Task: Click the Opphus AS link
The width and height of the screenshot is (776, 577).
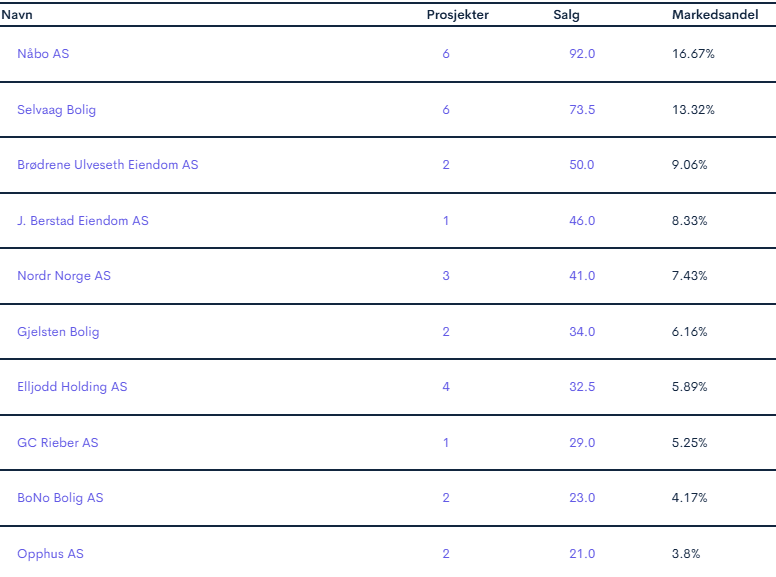Action: (x=50, y=554)
